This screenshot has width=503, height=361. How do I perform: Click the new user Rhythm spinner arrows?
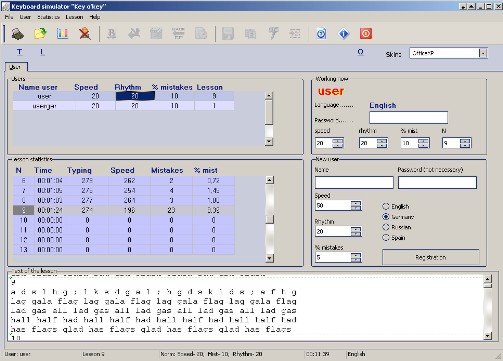click(356, 231)
